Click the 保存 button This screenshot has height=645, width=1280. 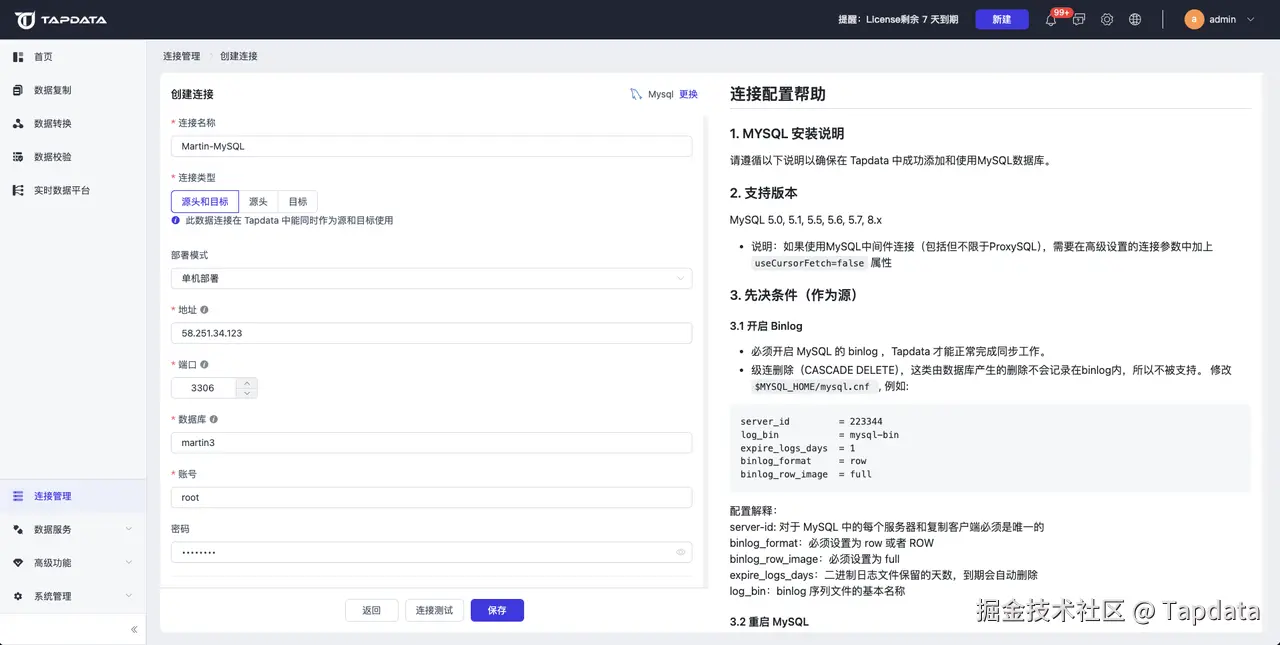click(497, 610)
